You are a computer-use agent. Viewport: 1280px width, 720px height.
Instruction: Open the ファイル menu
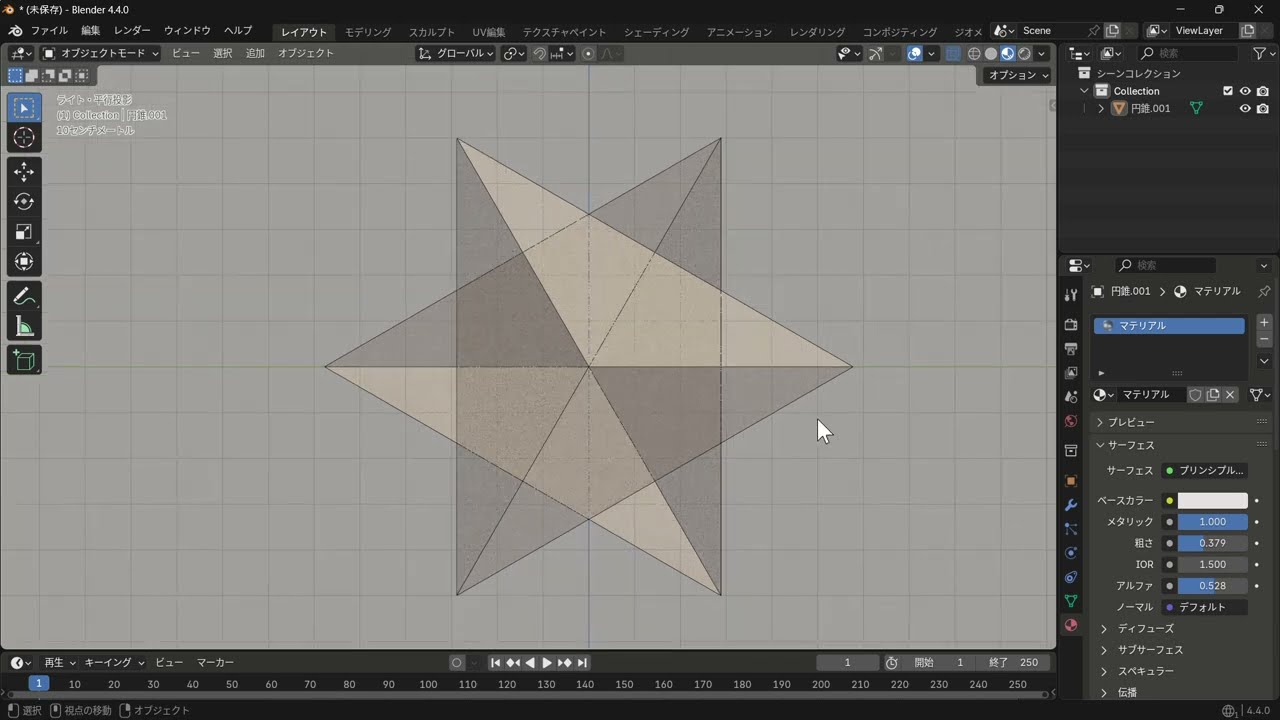pyautogui.click(x=49, y=31)
